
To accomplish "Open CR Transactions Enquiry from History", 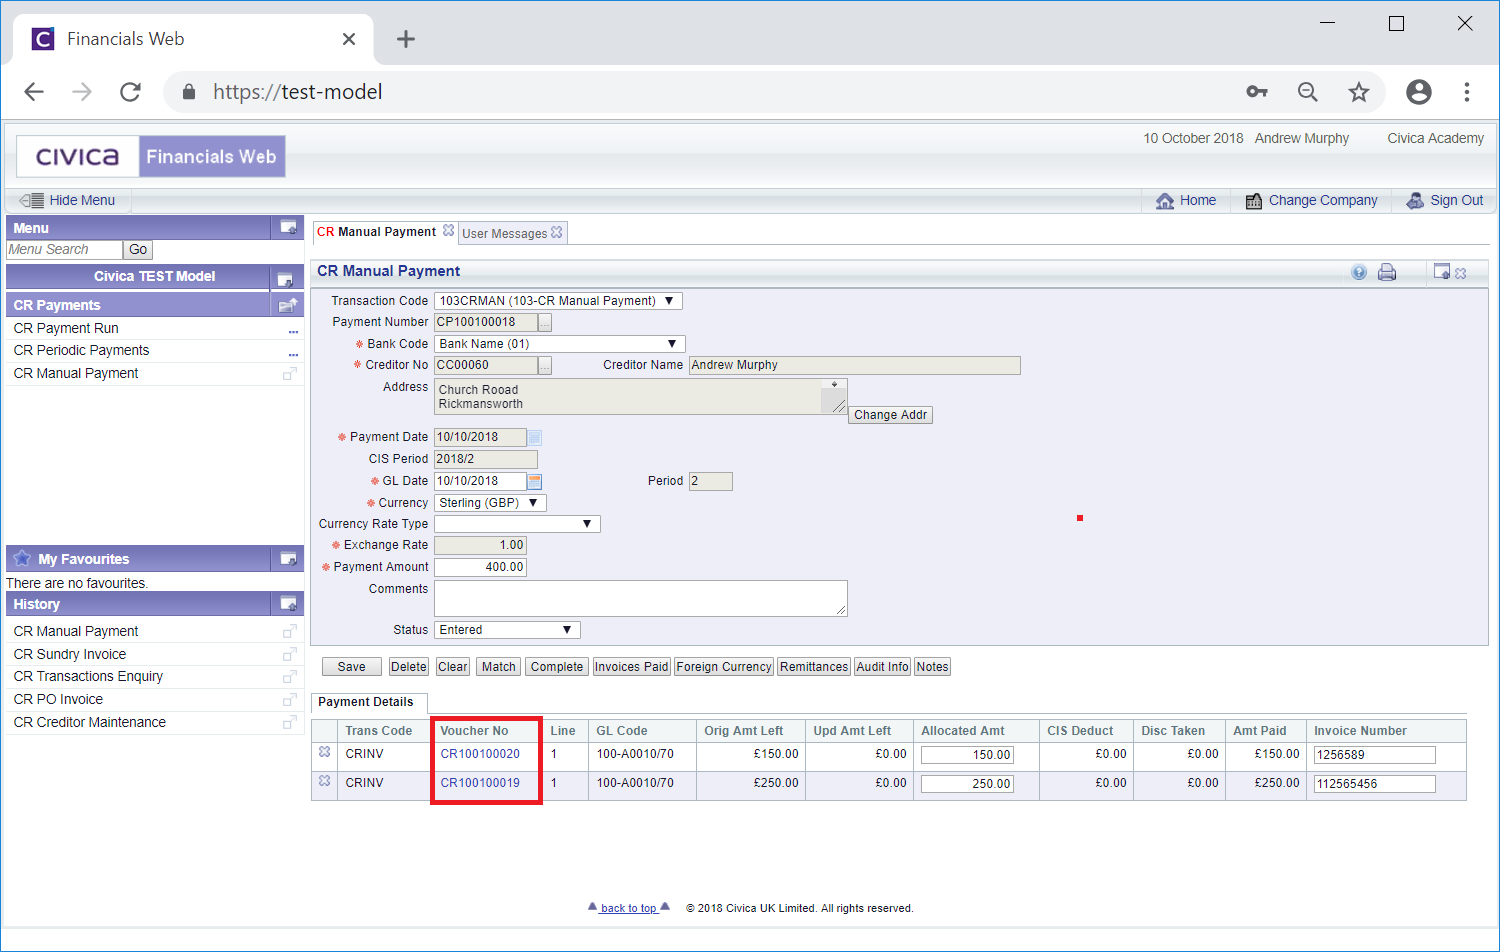I will click(88, 676).
